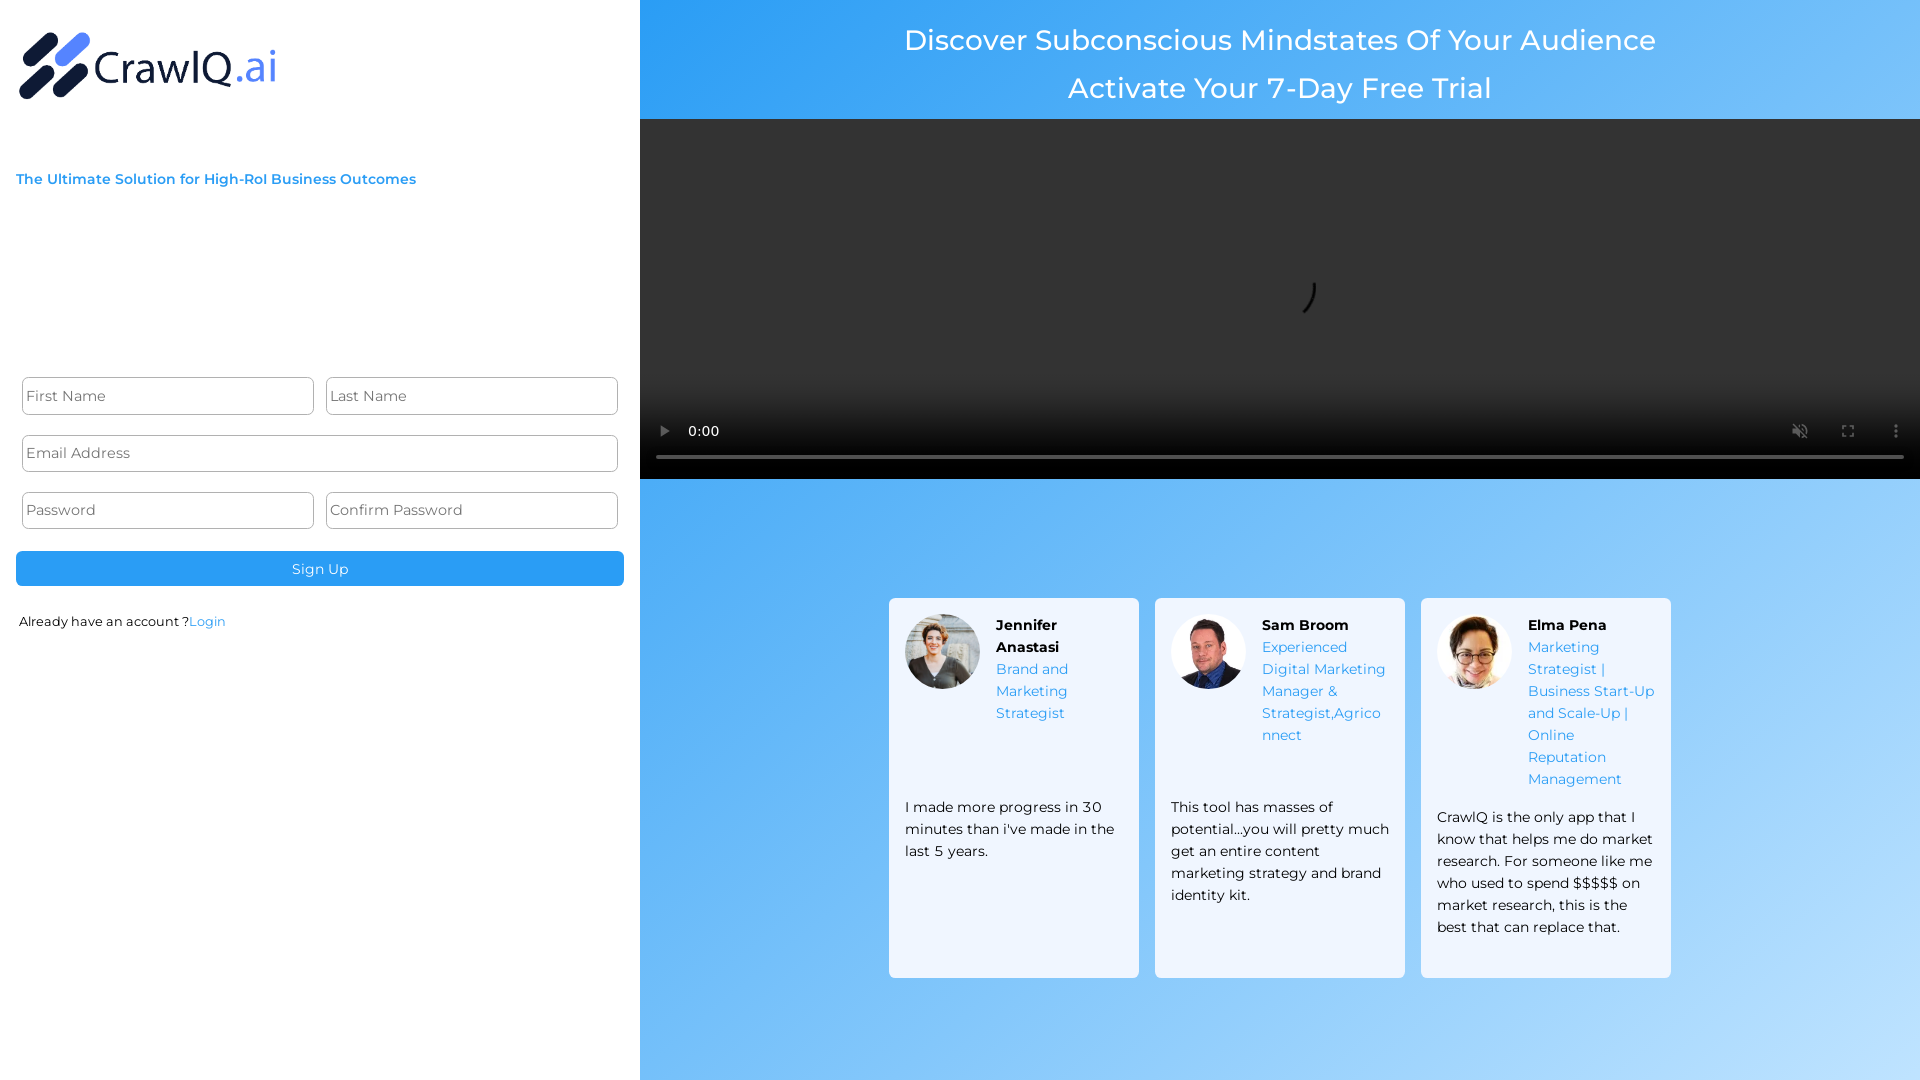This screenshot has height=1080, width=1920.
Task: Click testimonial 'I made more progress in 30 minutes'
Action: point(1009,829)
